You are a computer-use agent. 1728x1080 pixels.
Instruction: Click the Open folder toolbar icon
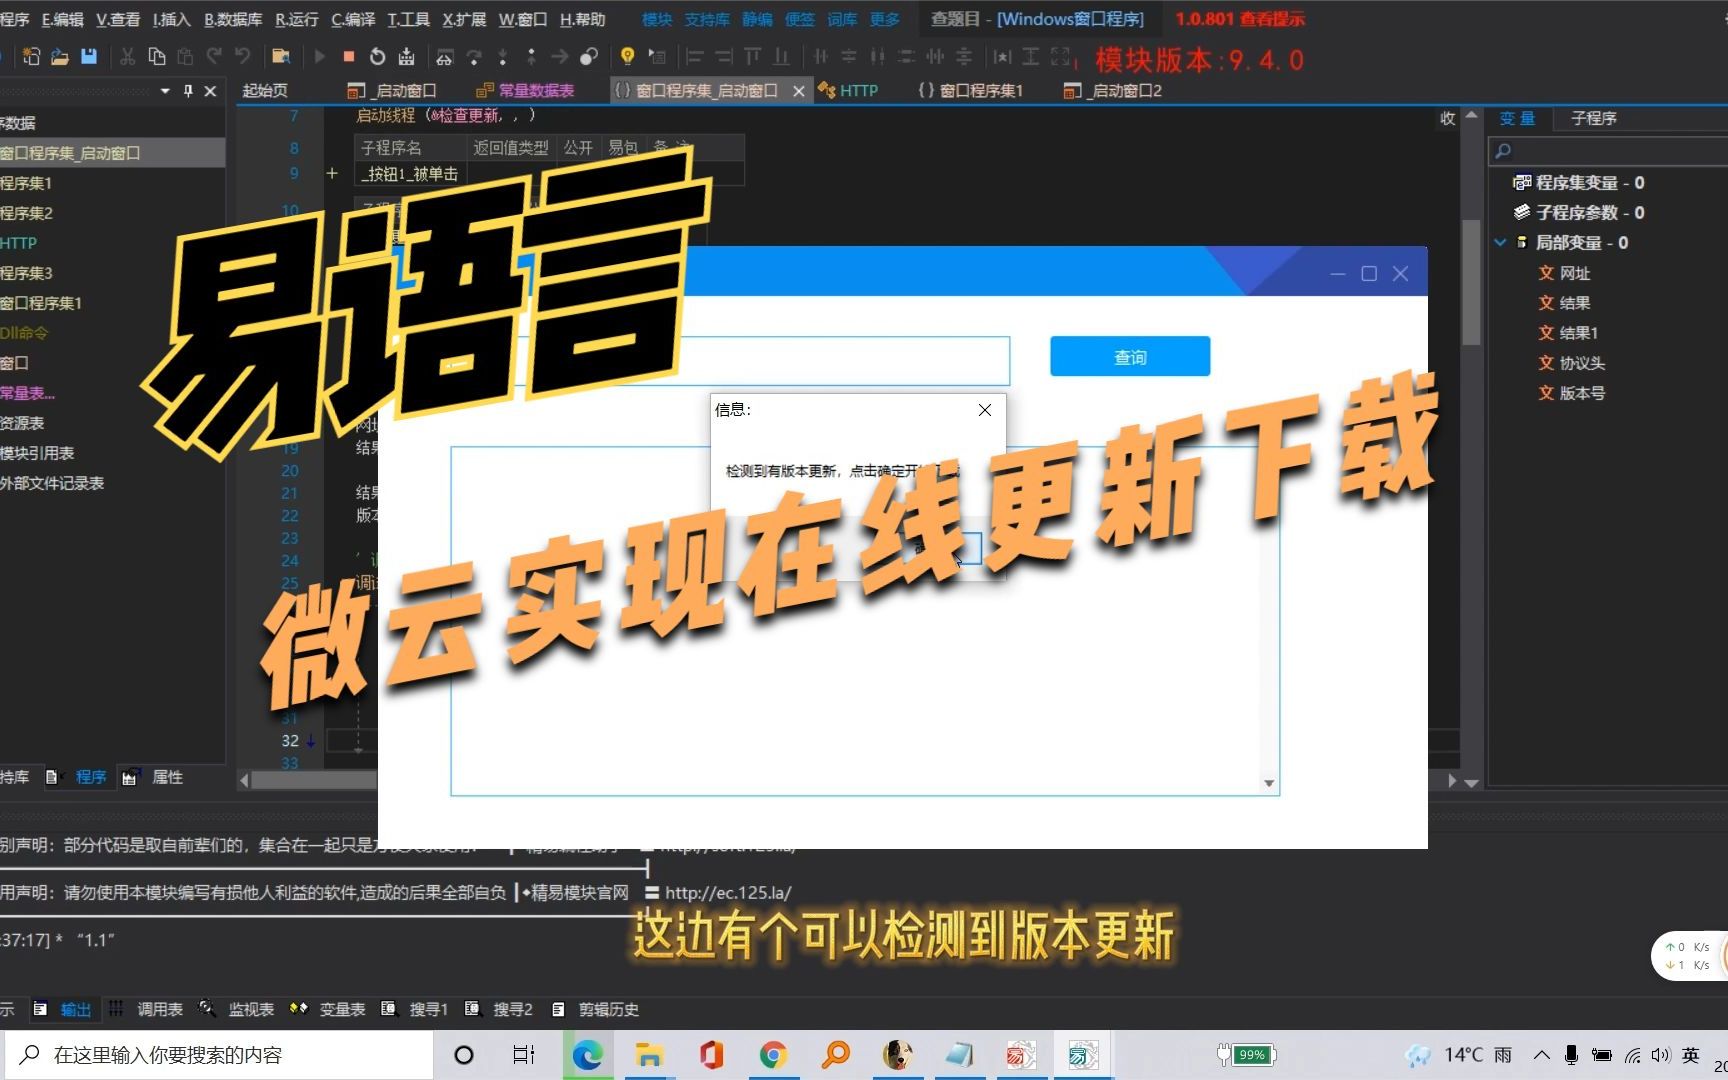60,57
